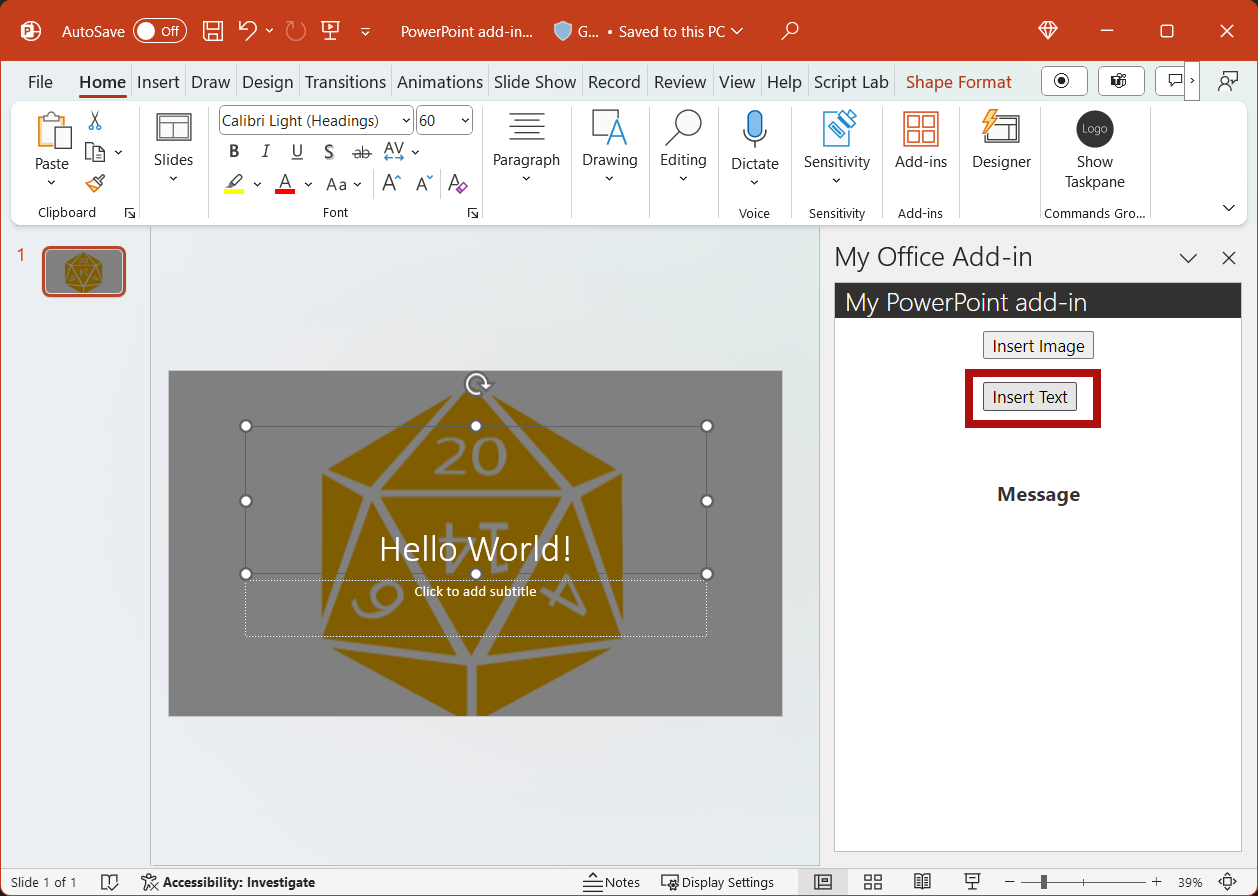Expand the Paste options arrow

pos(52,183)
